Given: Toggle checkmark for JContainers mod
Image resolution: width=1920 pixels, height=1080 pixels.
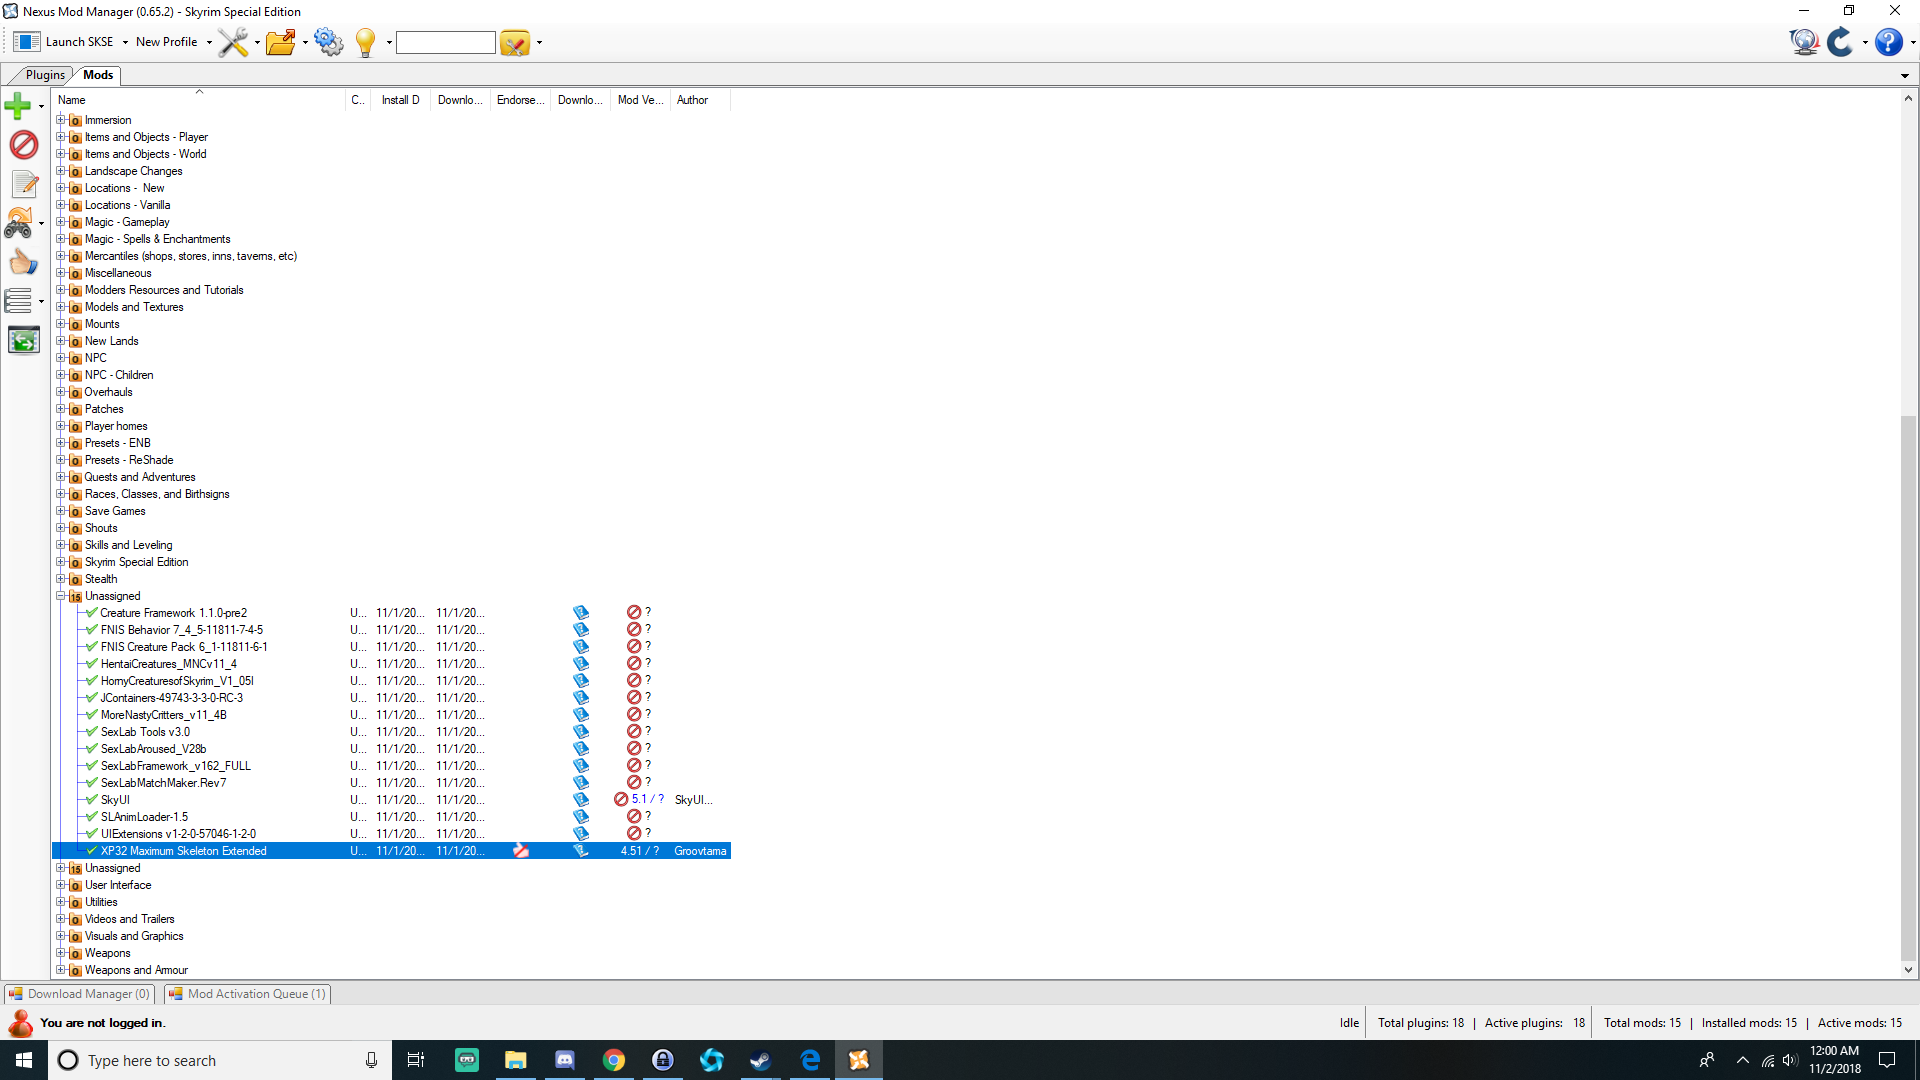Looking at the screenshot, I should click(x=92, y=698).
